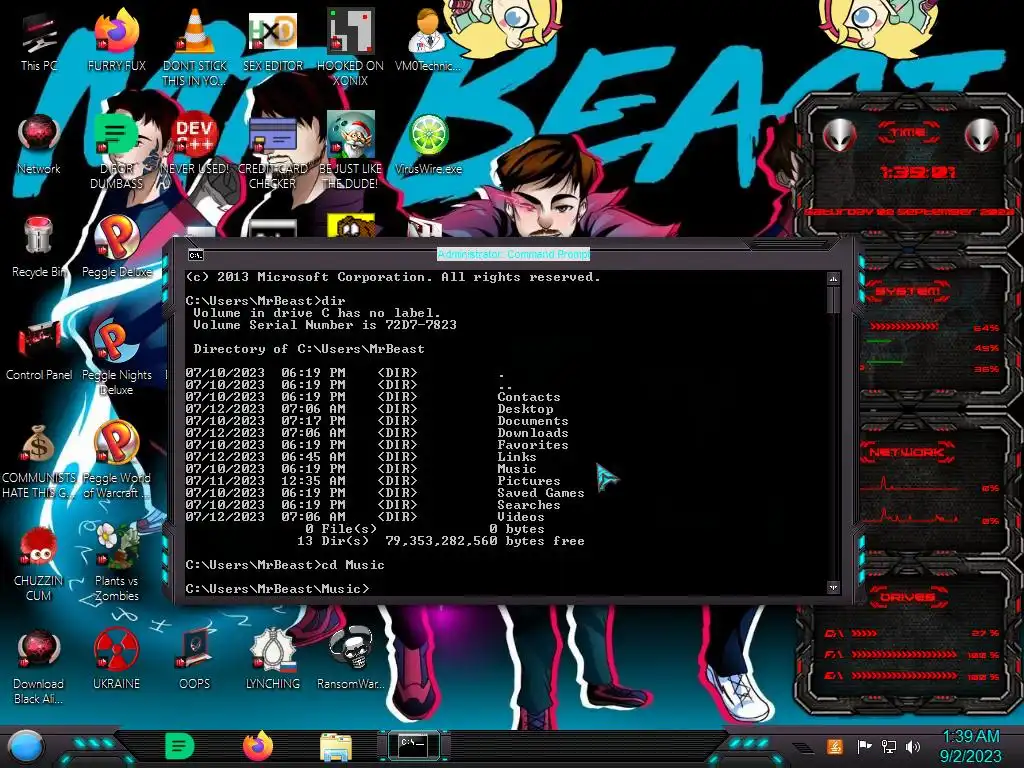This screenshot has height=768, width=1024.
Task: Click the 'cd Music' command line
Action: click(285, 564)
